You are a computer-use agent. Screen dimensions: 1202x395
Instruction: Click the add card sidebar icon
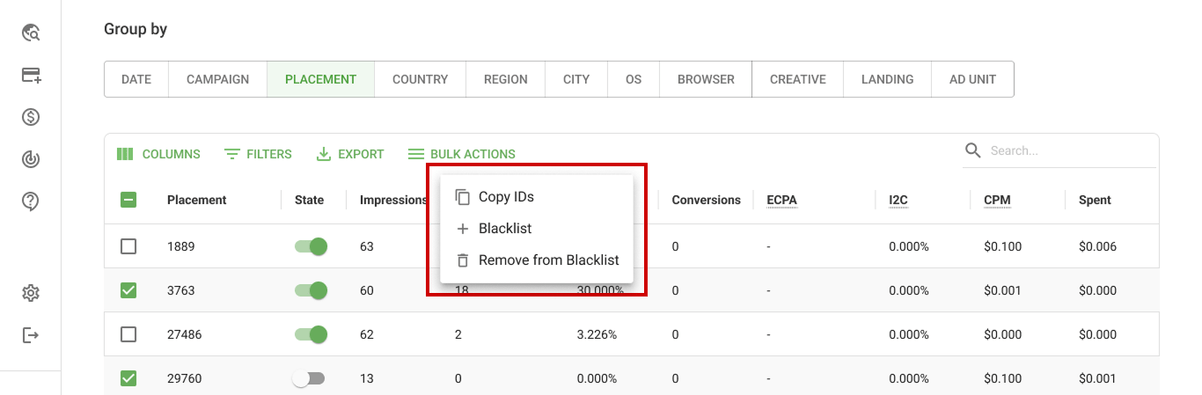[x=31, y=75]
